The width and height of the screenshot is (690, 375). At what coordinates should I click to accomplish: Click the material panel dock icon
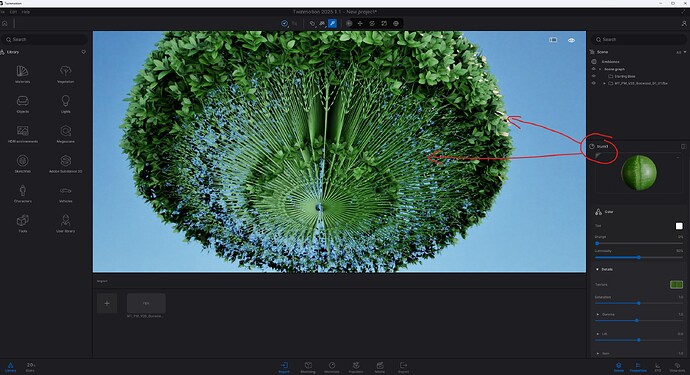[x=683, y=146]
